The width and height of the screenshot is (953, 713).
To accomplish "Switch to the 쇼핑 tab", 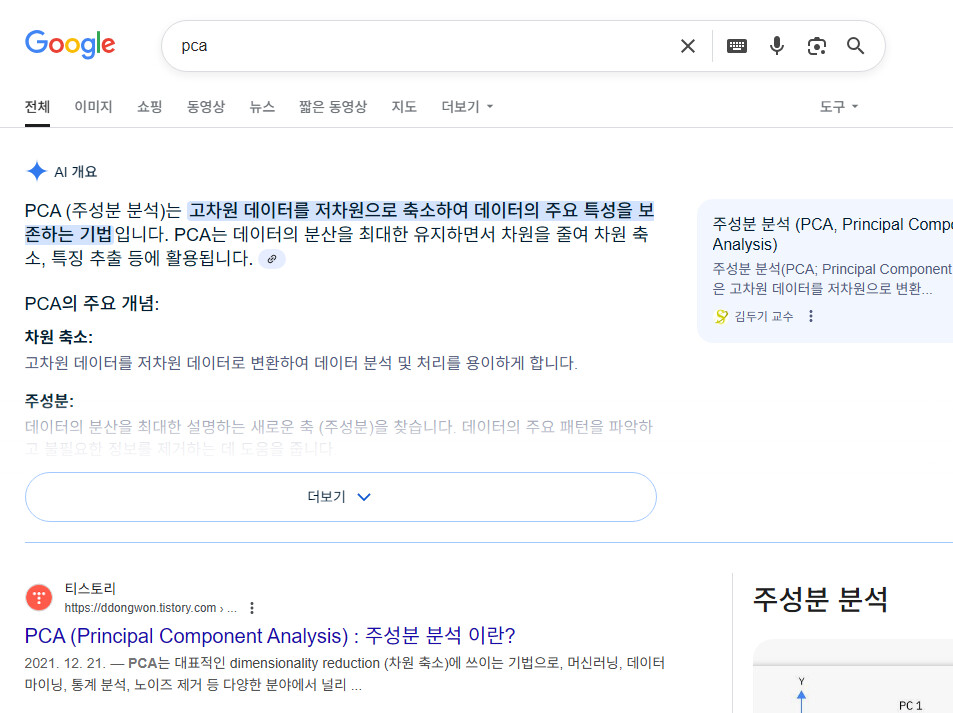I will click(x=149, y=107).
